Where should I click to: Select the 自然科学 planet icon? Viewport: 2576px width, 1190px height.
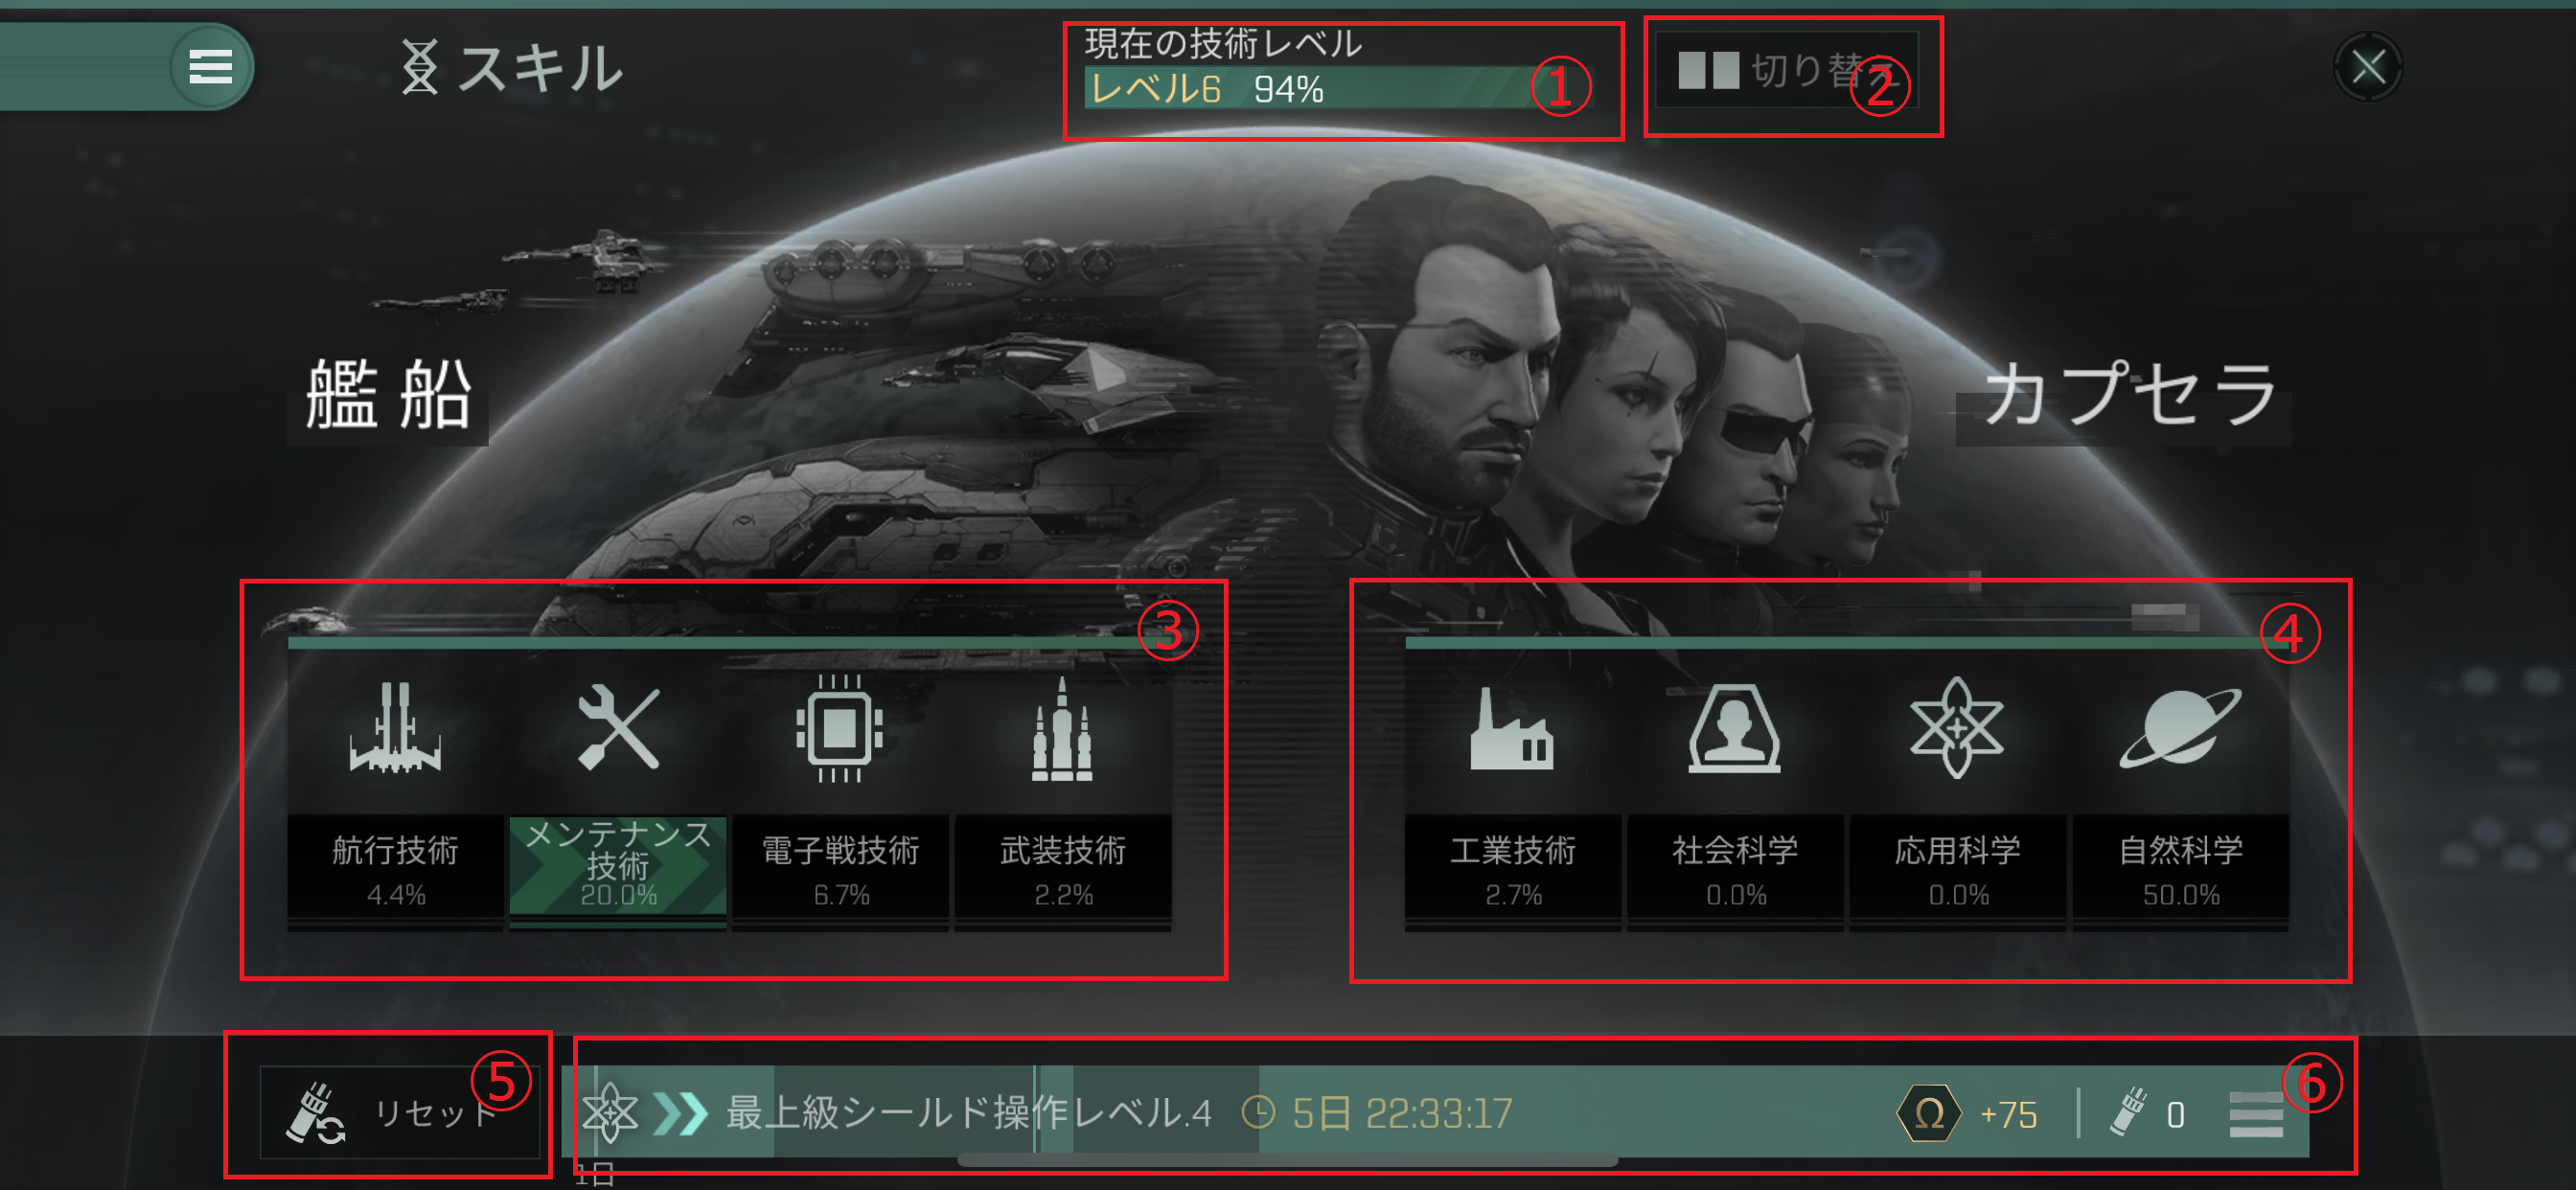(x=2180, y=728)
